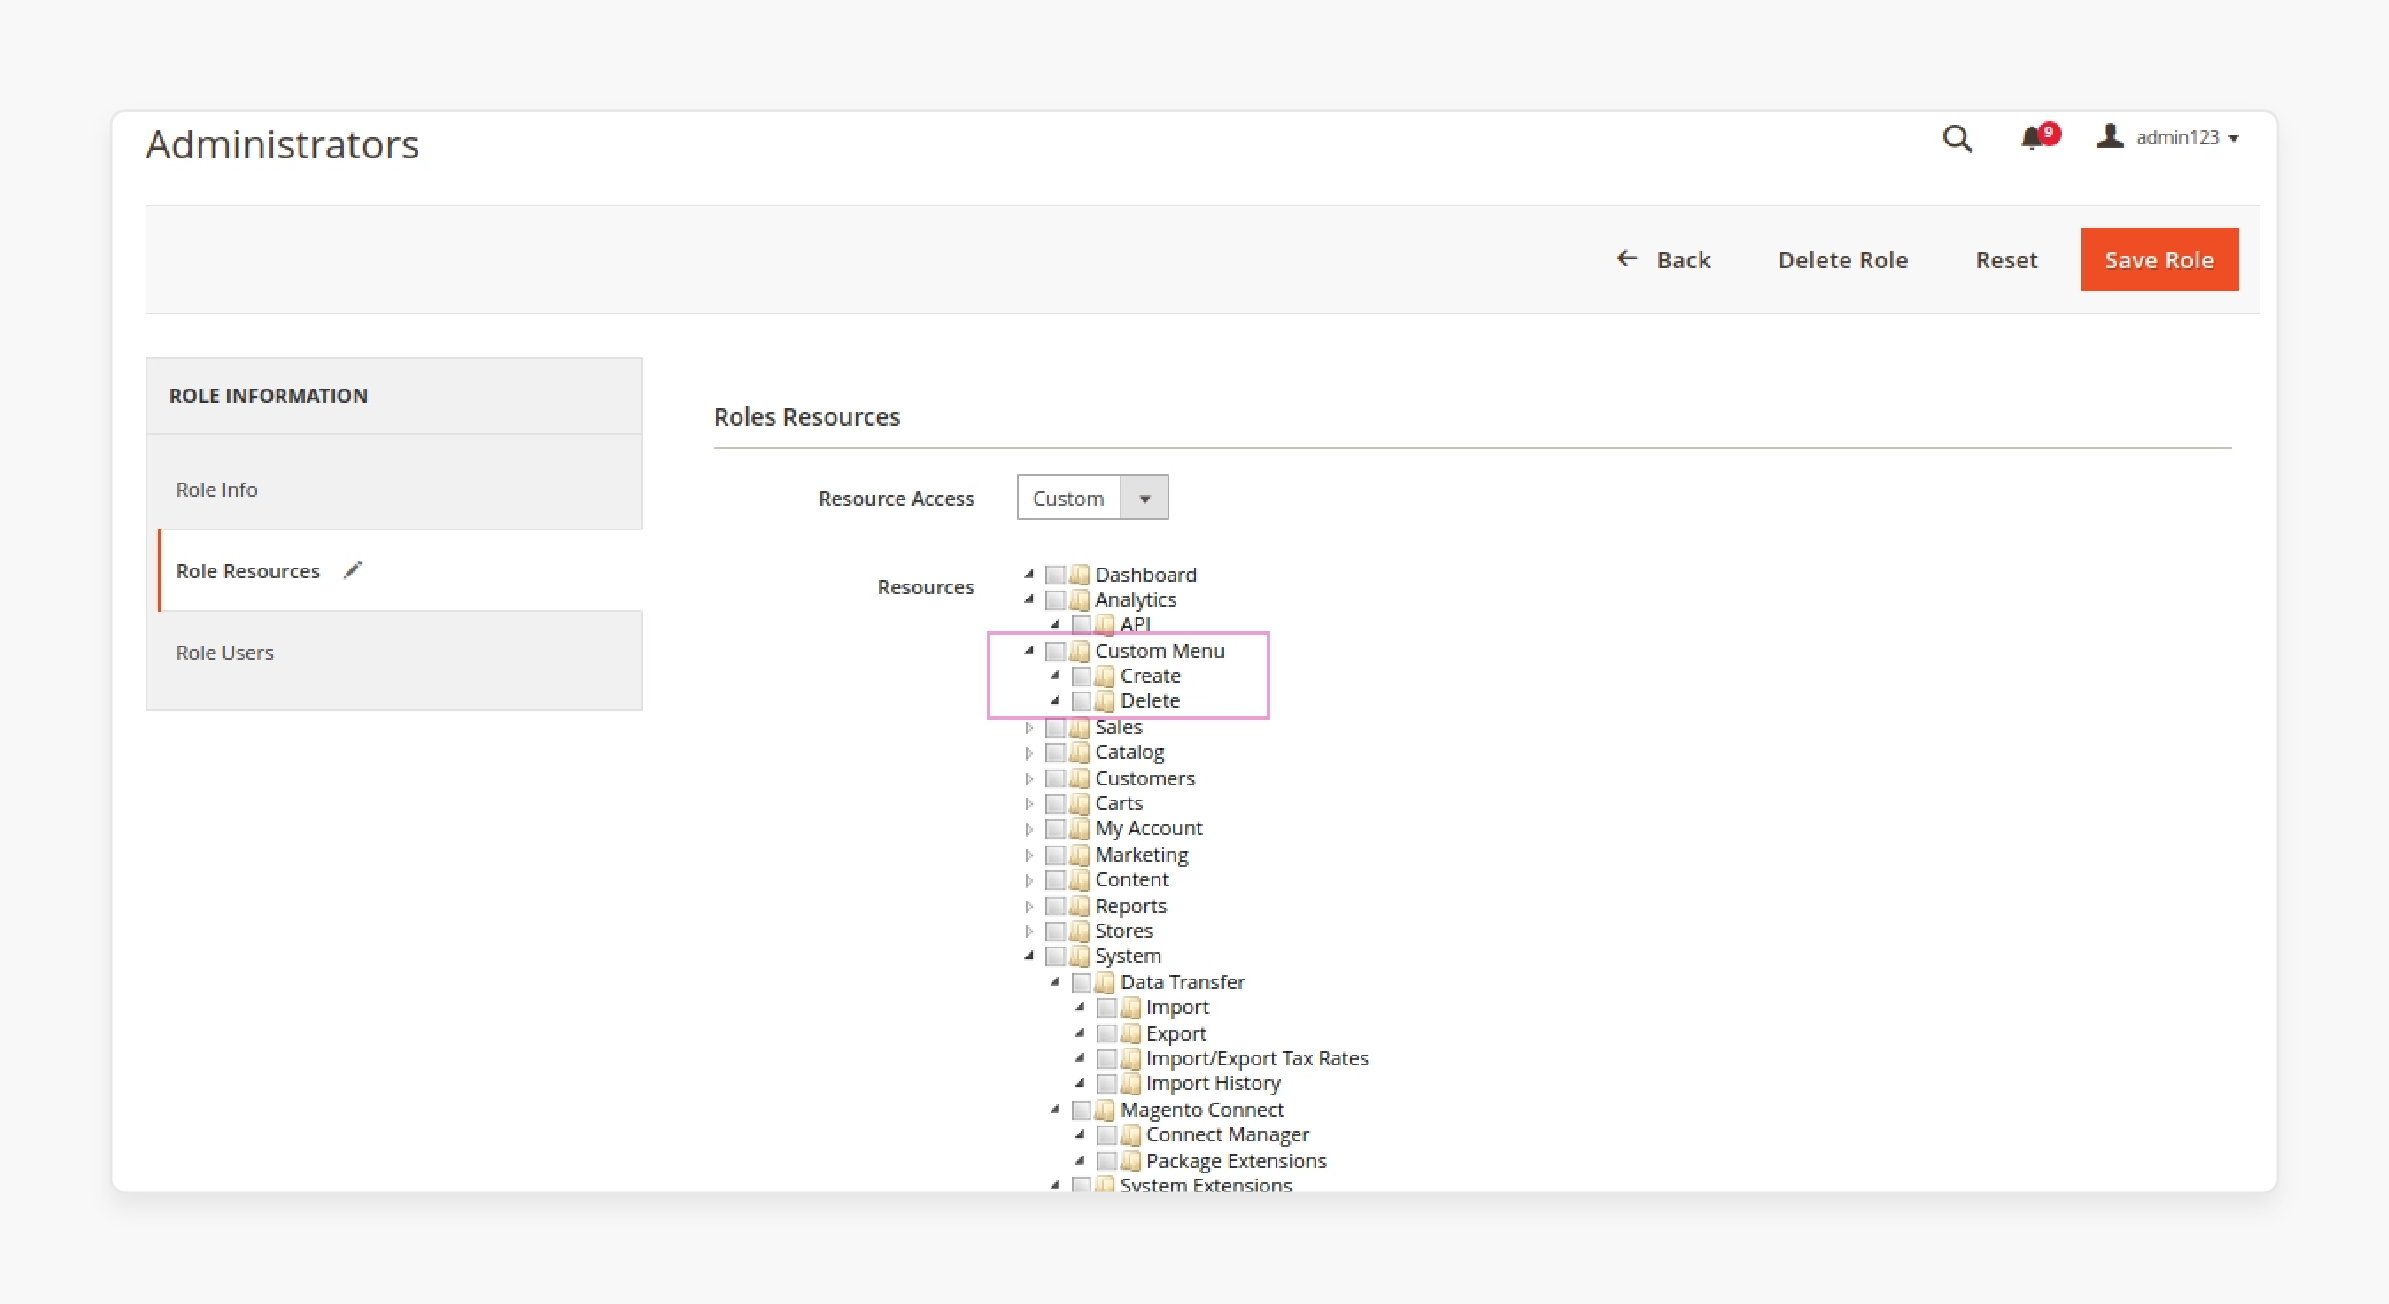Click the Magento Connect folder icon
This screenshot has height=1304, width=2389.
tap(1104, 1110)
